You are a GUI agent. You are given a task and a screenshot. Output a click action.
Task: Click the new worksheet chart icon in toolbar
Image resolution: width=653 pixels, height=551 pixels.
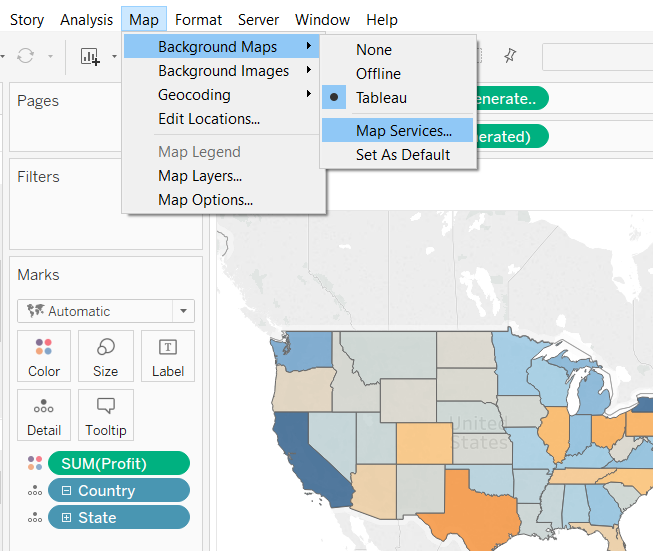pos(91,57)
